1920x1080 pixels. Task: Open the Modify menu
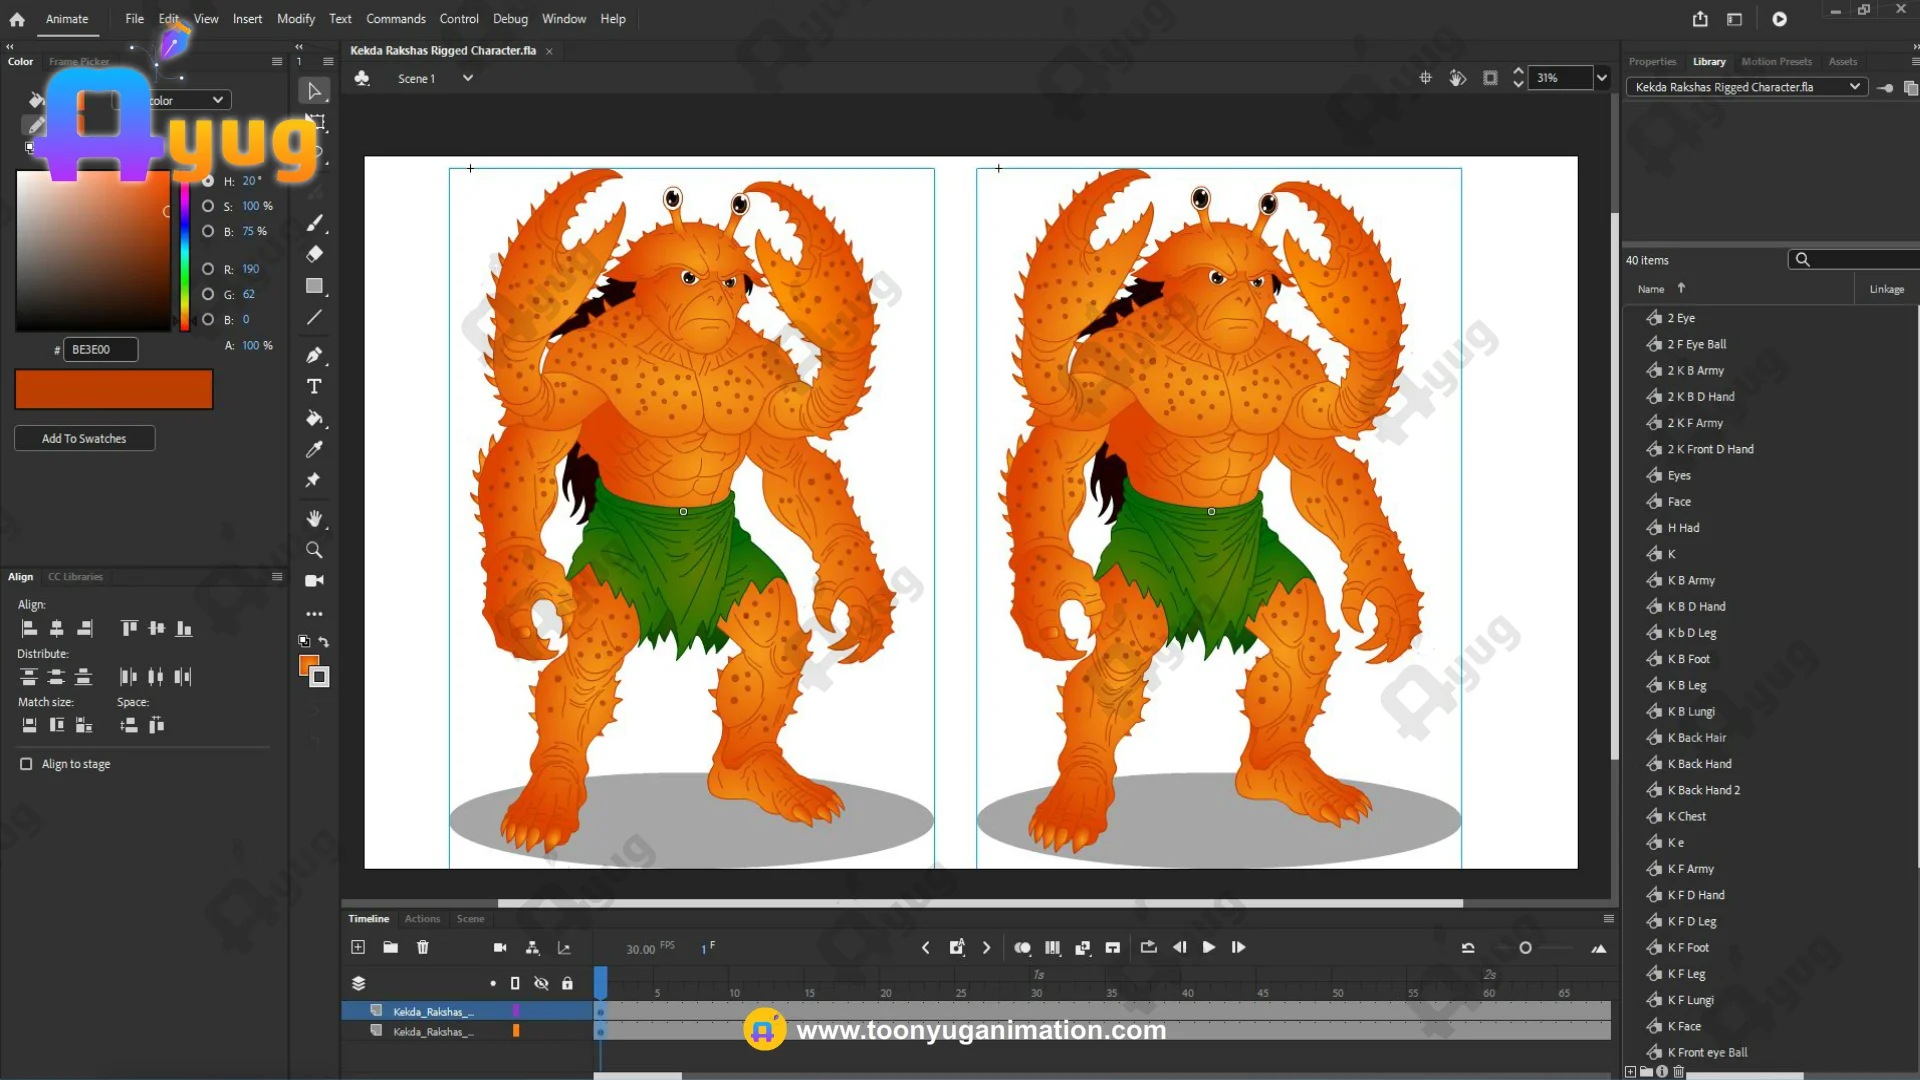(295, 19)
